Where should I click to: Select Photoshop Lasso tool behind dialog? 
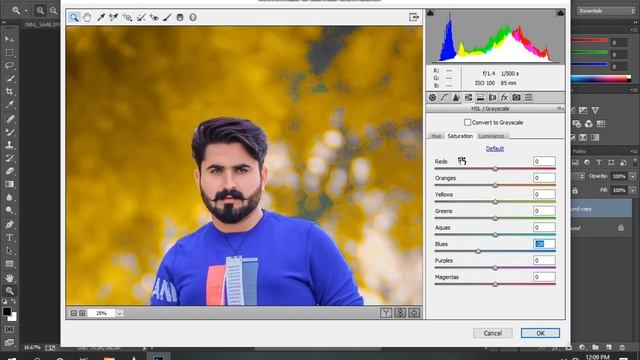click(9, 65)
